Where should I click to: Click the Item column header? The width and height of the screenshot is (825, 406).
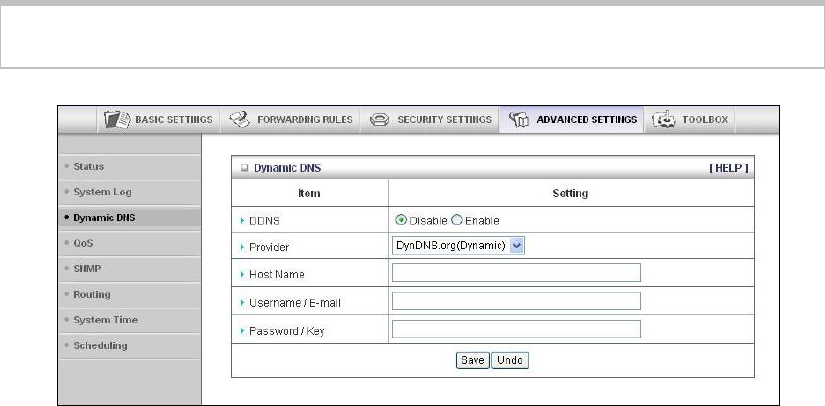coord(309,194)
